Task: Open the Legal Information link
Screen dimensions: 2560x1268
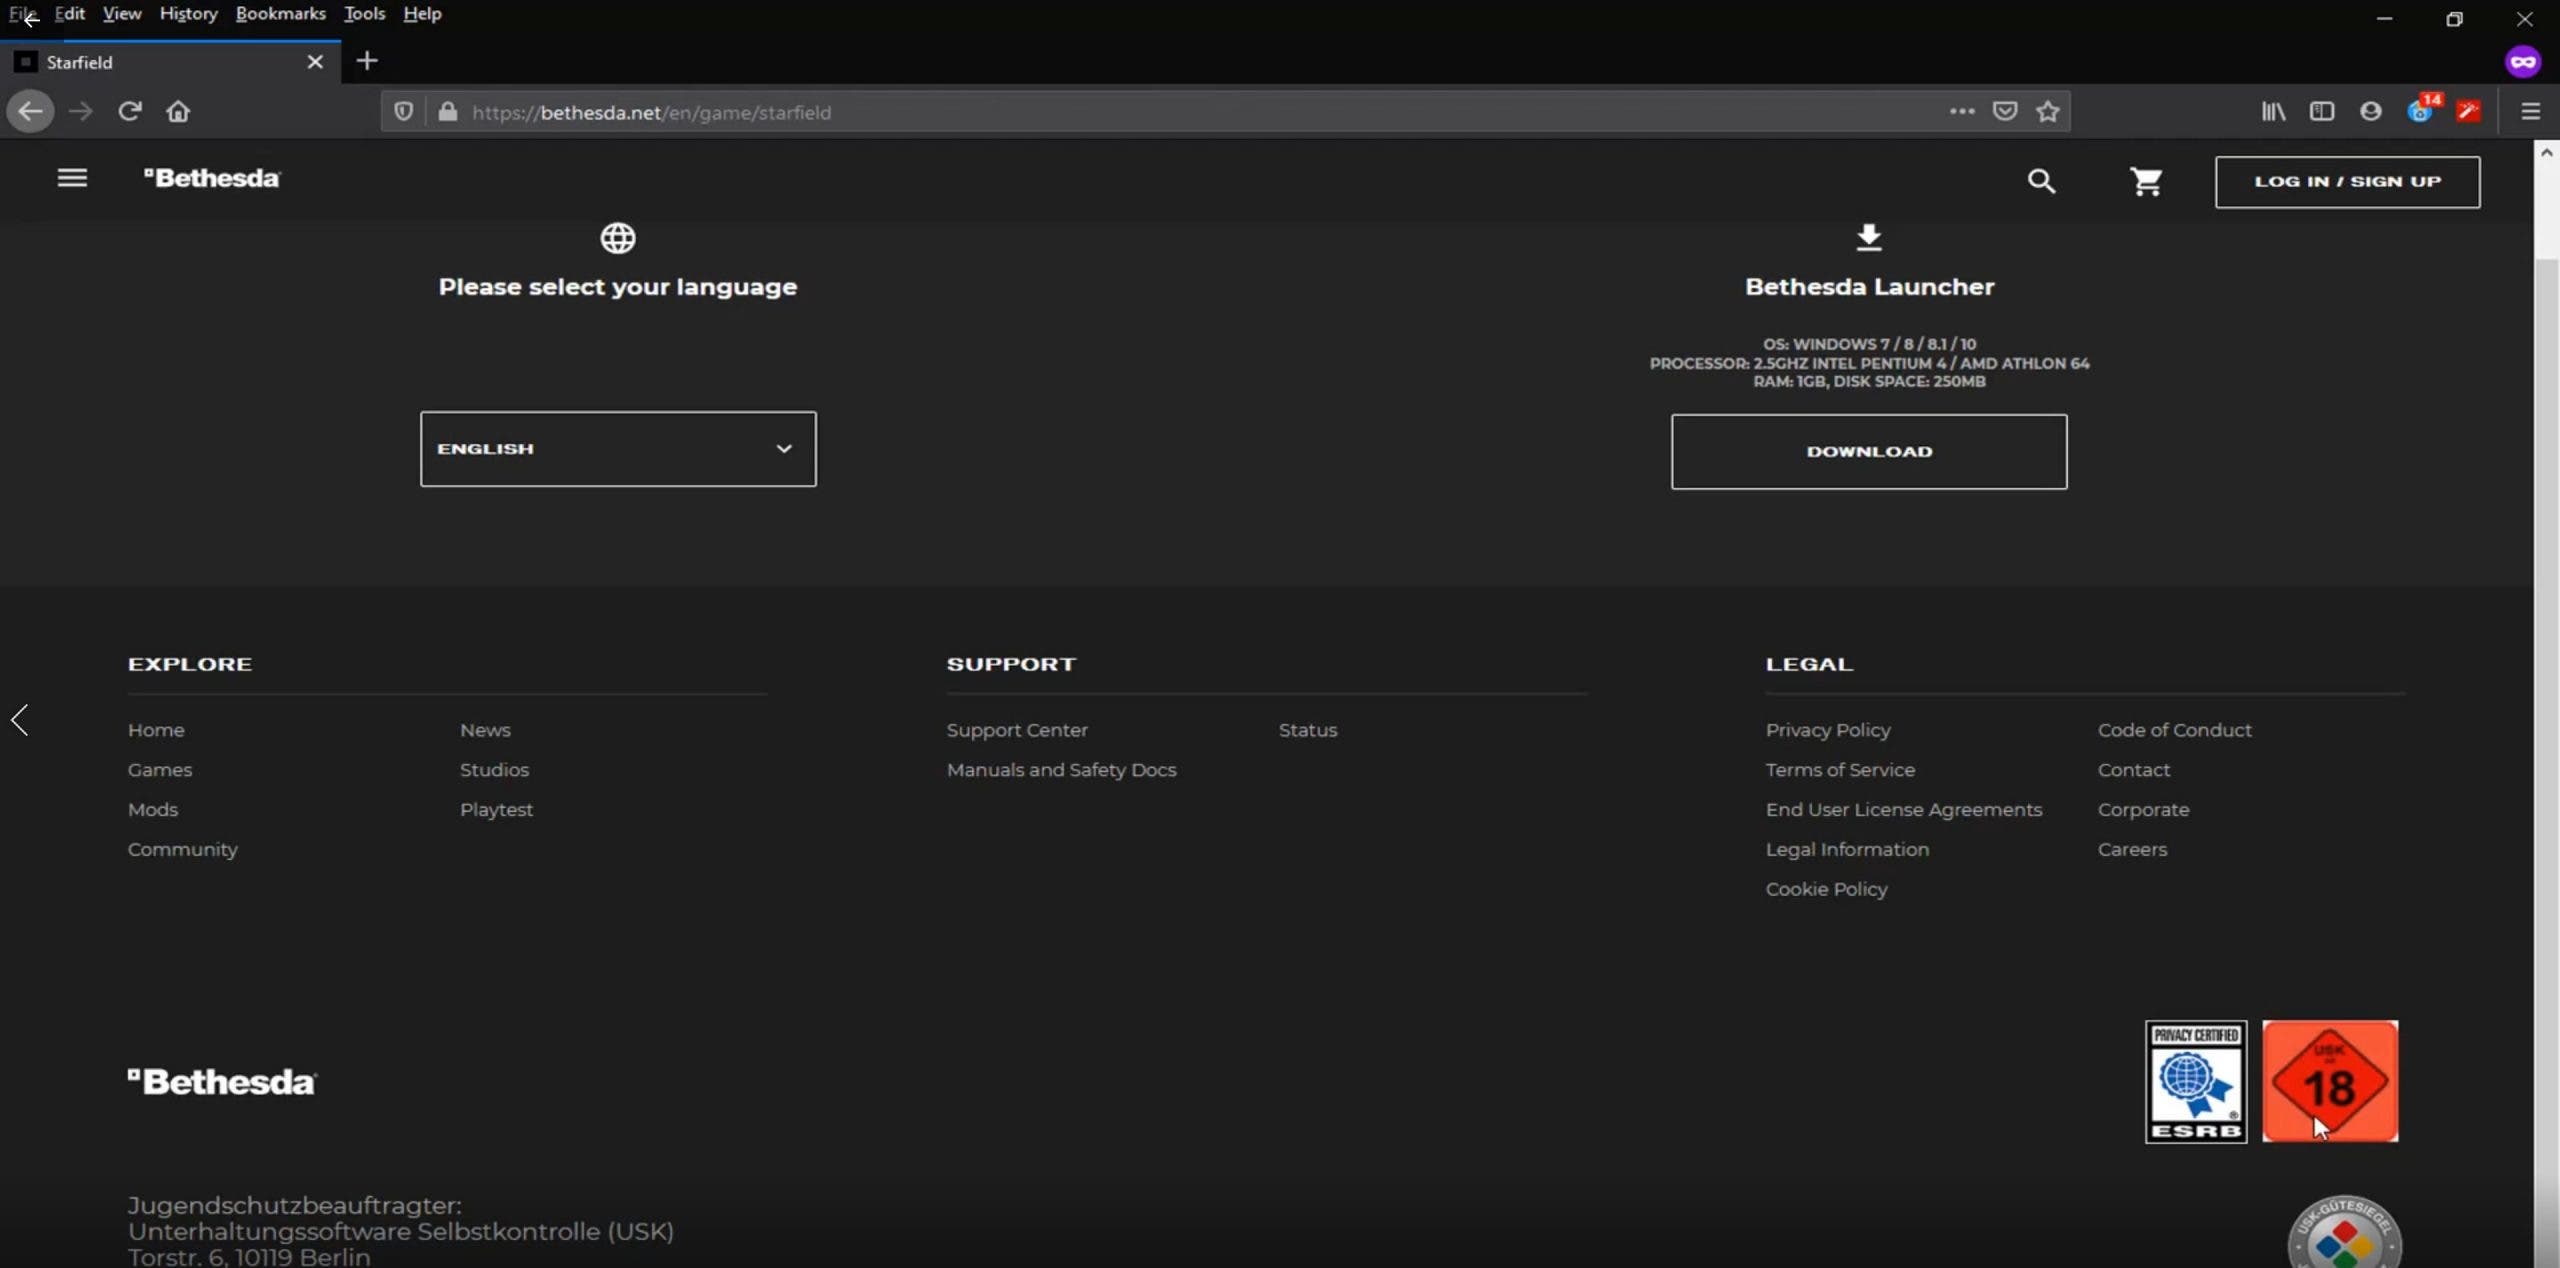Action: (1847, 850)
